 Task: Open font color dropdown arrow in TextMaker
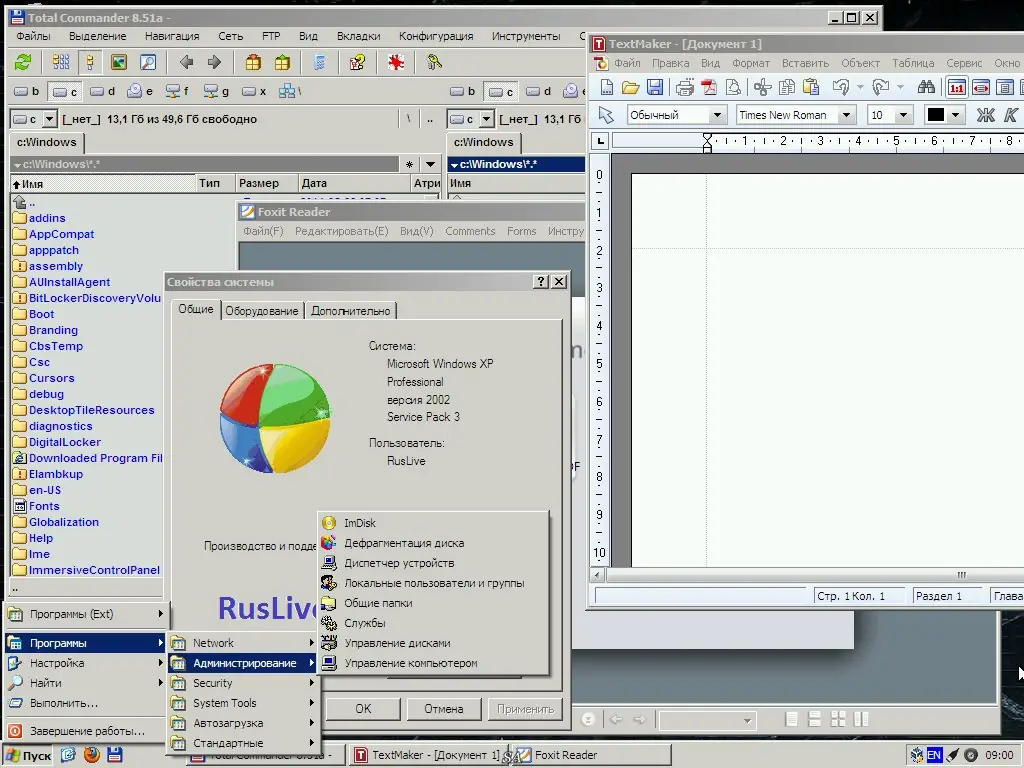tap(955, 116)
